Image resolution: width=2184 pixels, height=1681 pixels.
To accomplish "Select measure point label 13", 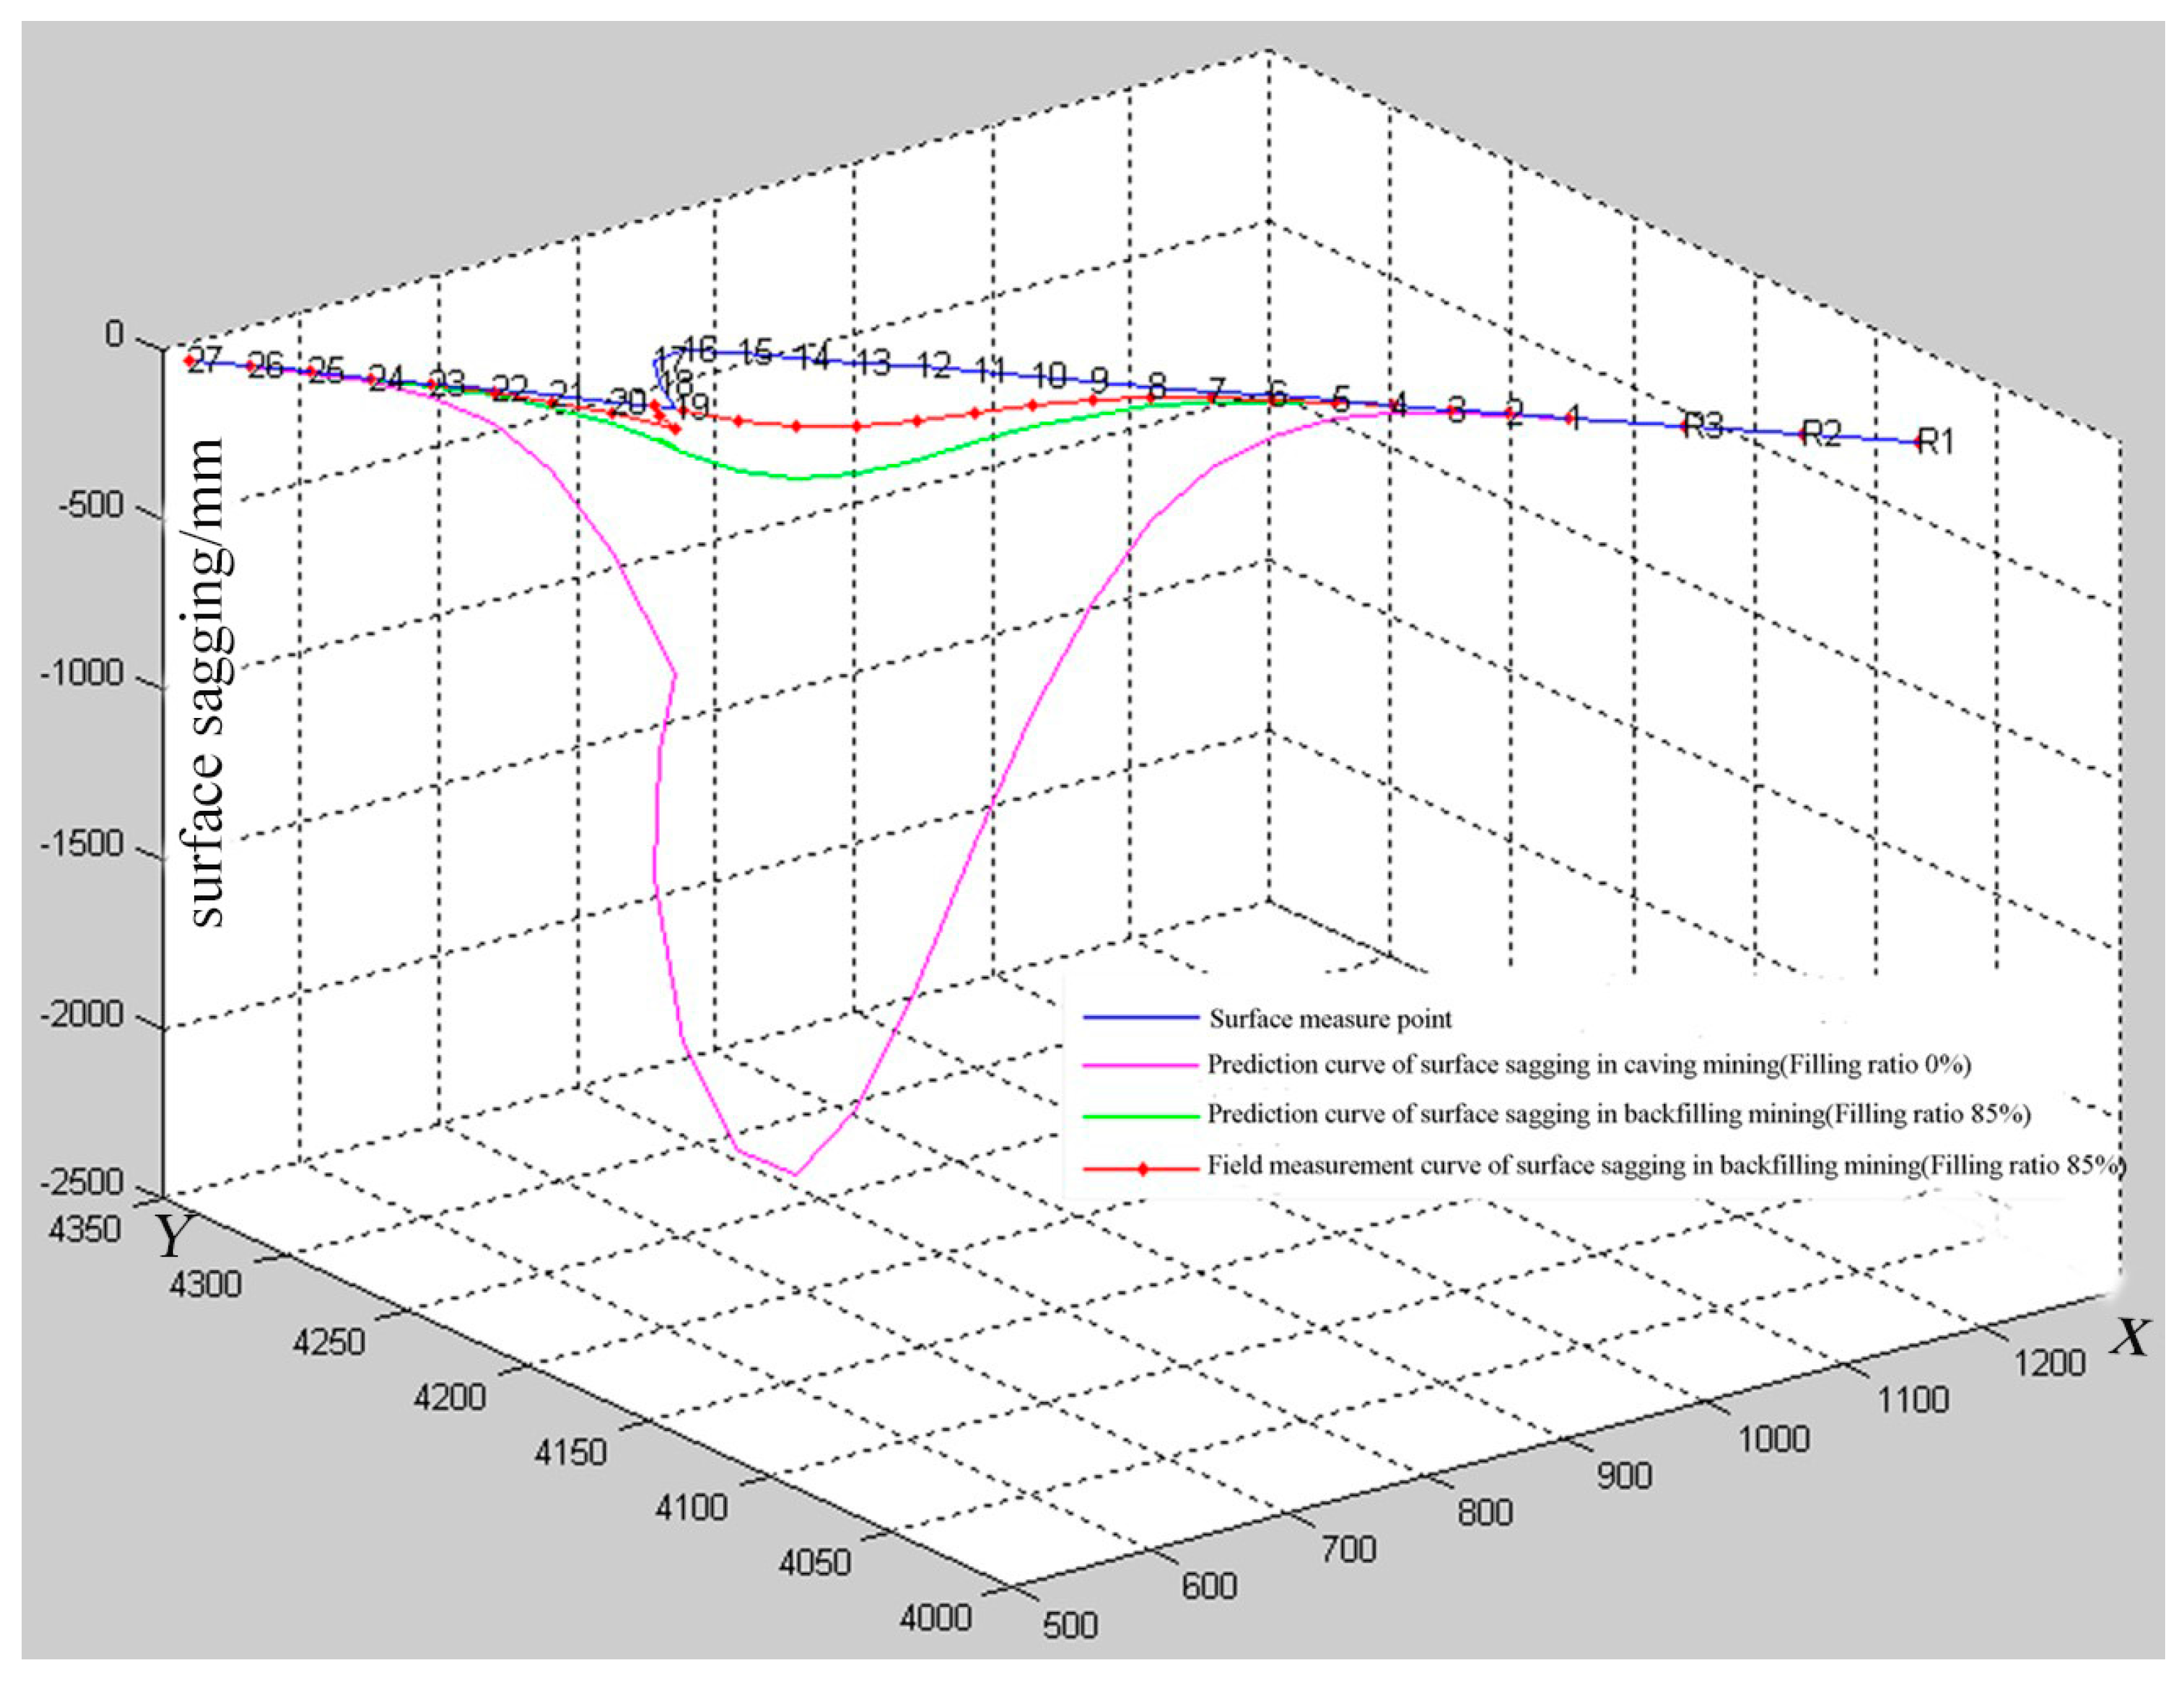I will click(874, 363).
